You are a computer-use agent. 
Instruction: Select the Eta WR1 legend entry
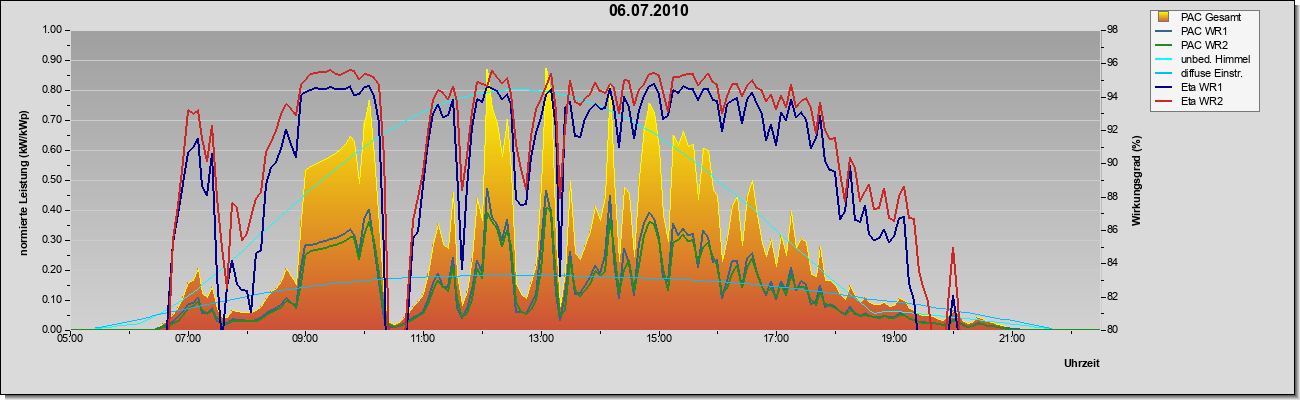coord(1202,87)
